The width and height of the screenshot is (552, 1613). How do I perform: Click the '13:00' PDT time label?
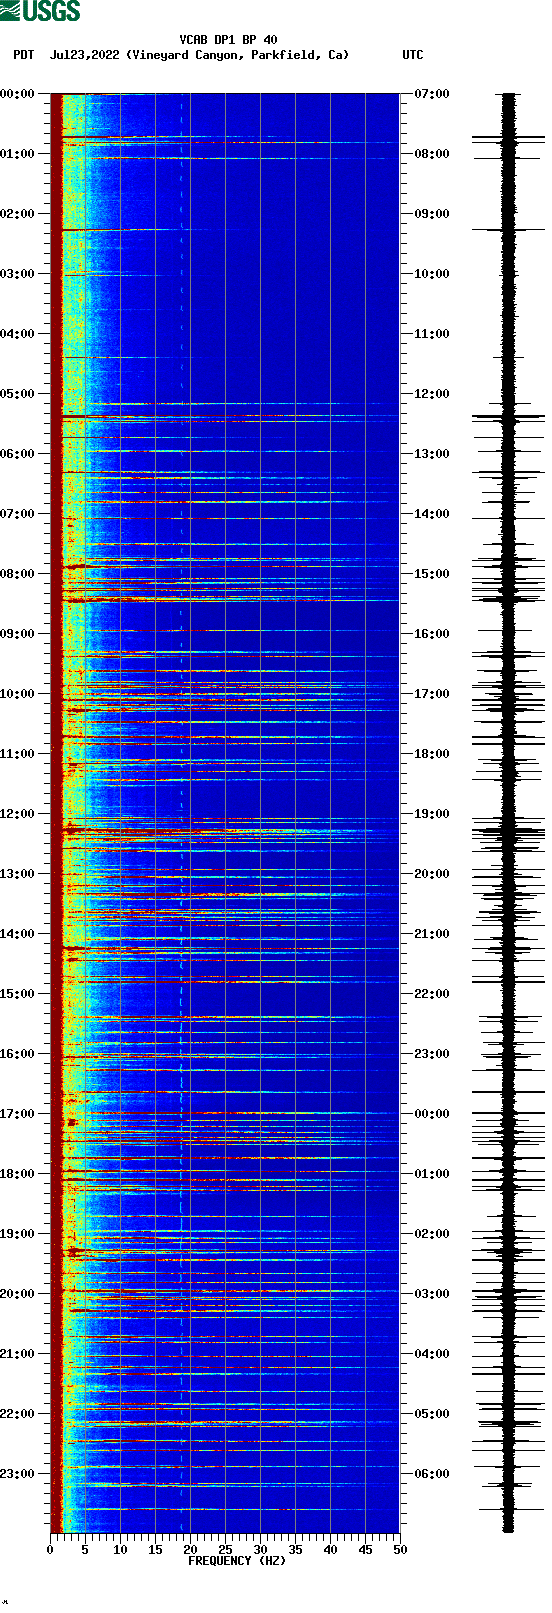tap(18, 874)
